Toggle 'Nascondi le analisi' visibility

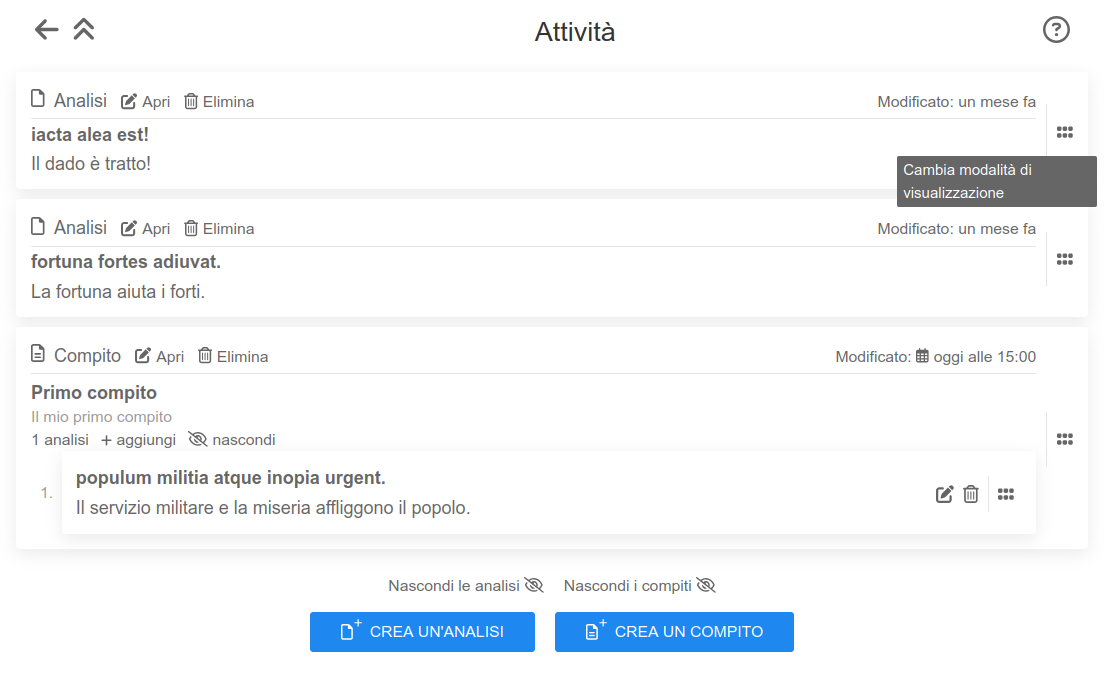point(466,586)
